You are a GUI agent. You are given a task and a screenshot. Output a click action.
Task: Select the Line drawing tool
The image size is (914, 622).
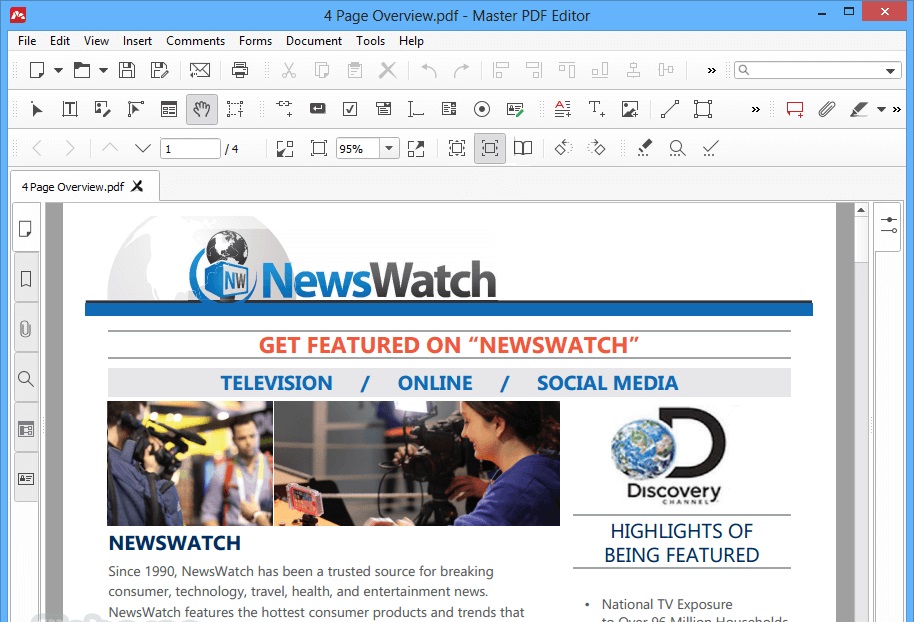669,109
